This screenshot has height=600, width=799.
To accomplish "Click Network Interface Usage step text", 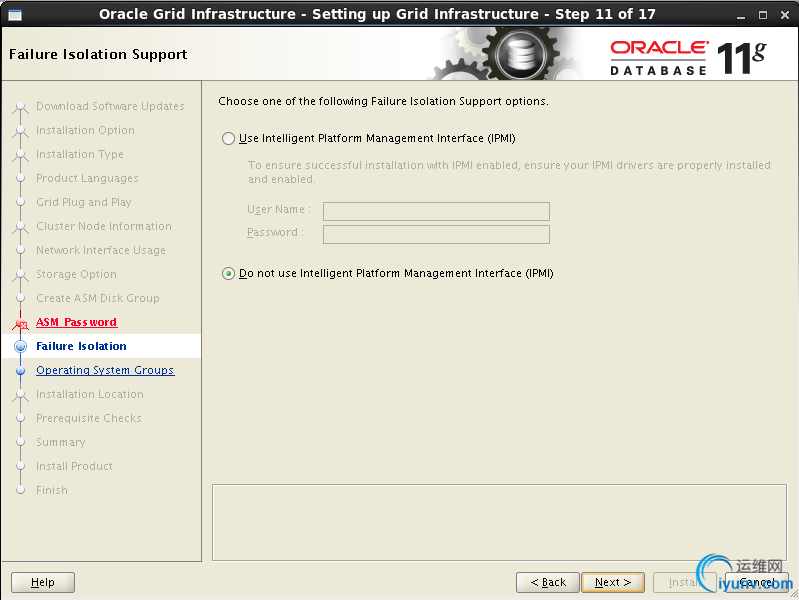I will (100, 250).
